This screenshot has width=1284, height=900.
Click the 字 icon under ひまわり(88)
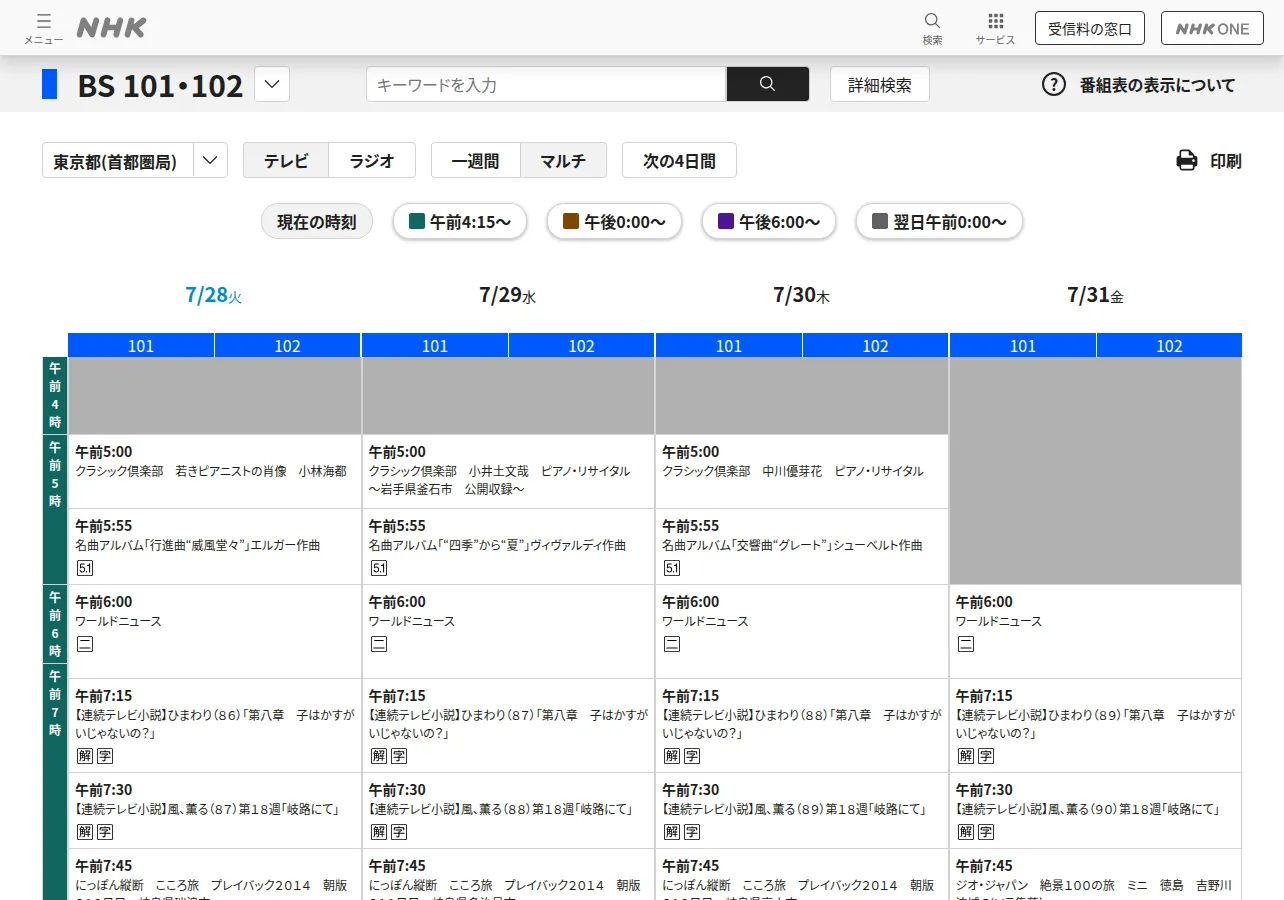692,756
